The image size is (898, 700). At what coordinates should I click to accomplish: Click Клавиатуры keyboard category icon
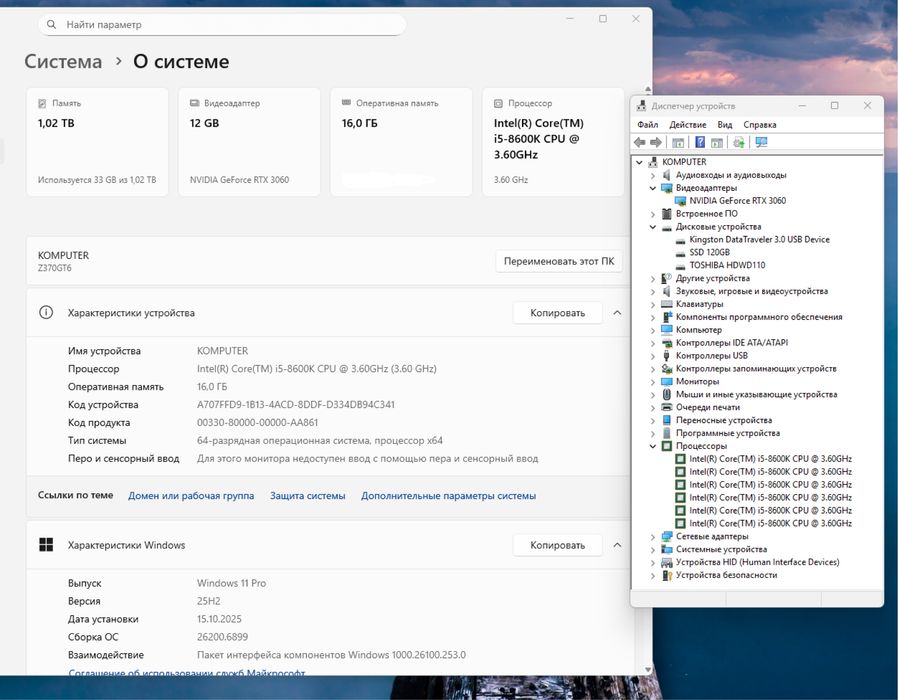(x=667, y=304)
